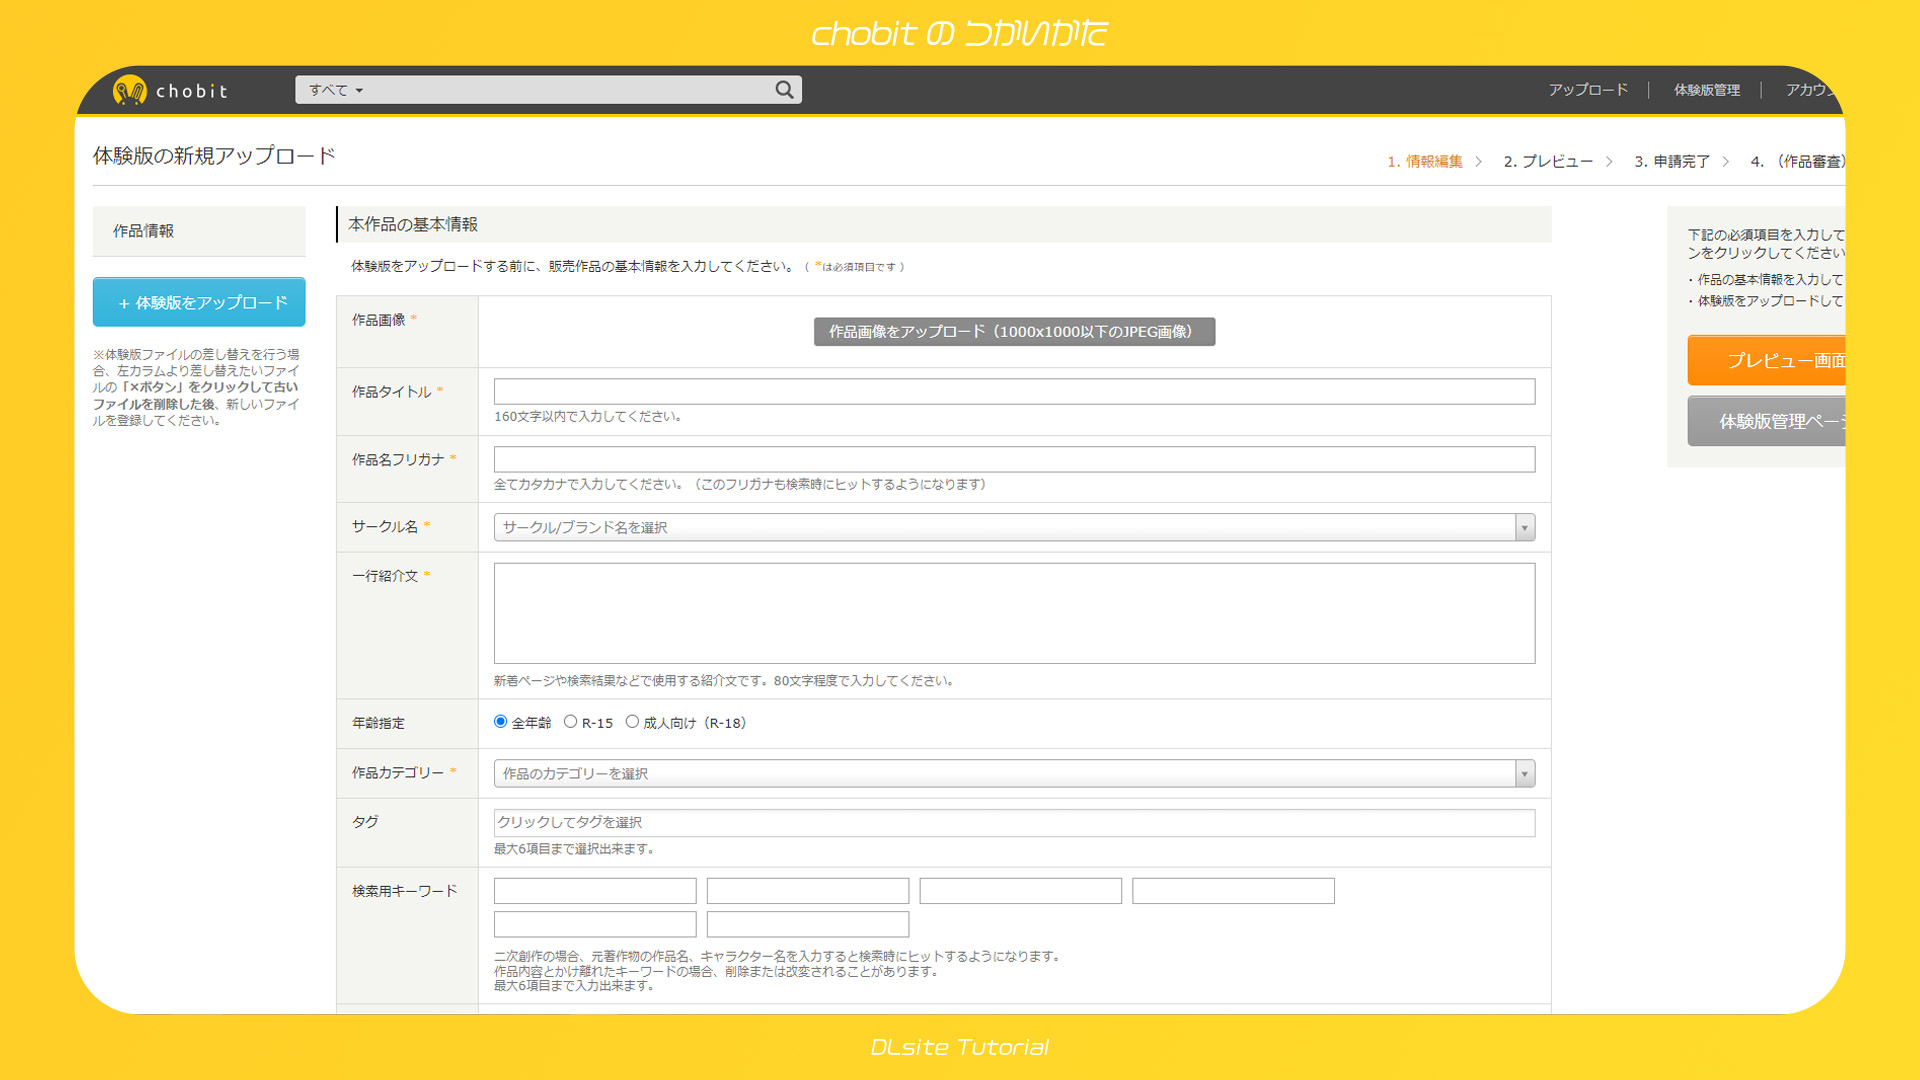Click the 160文字以内で入力してください hint

(x=588, y=417)
